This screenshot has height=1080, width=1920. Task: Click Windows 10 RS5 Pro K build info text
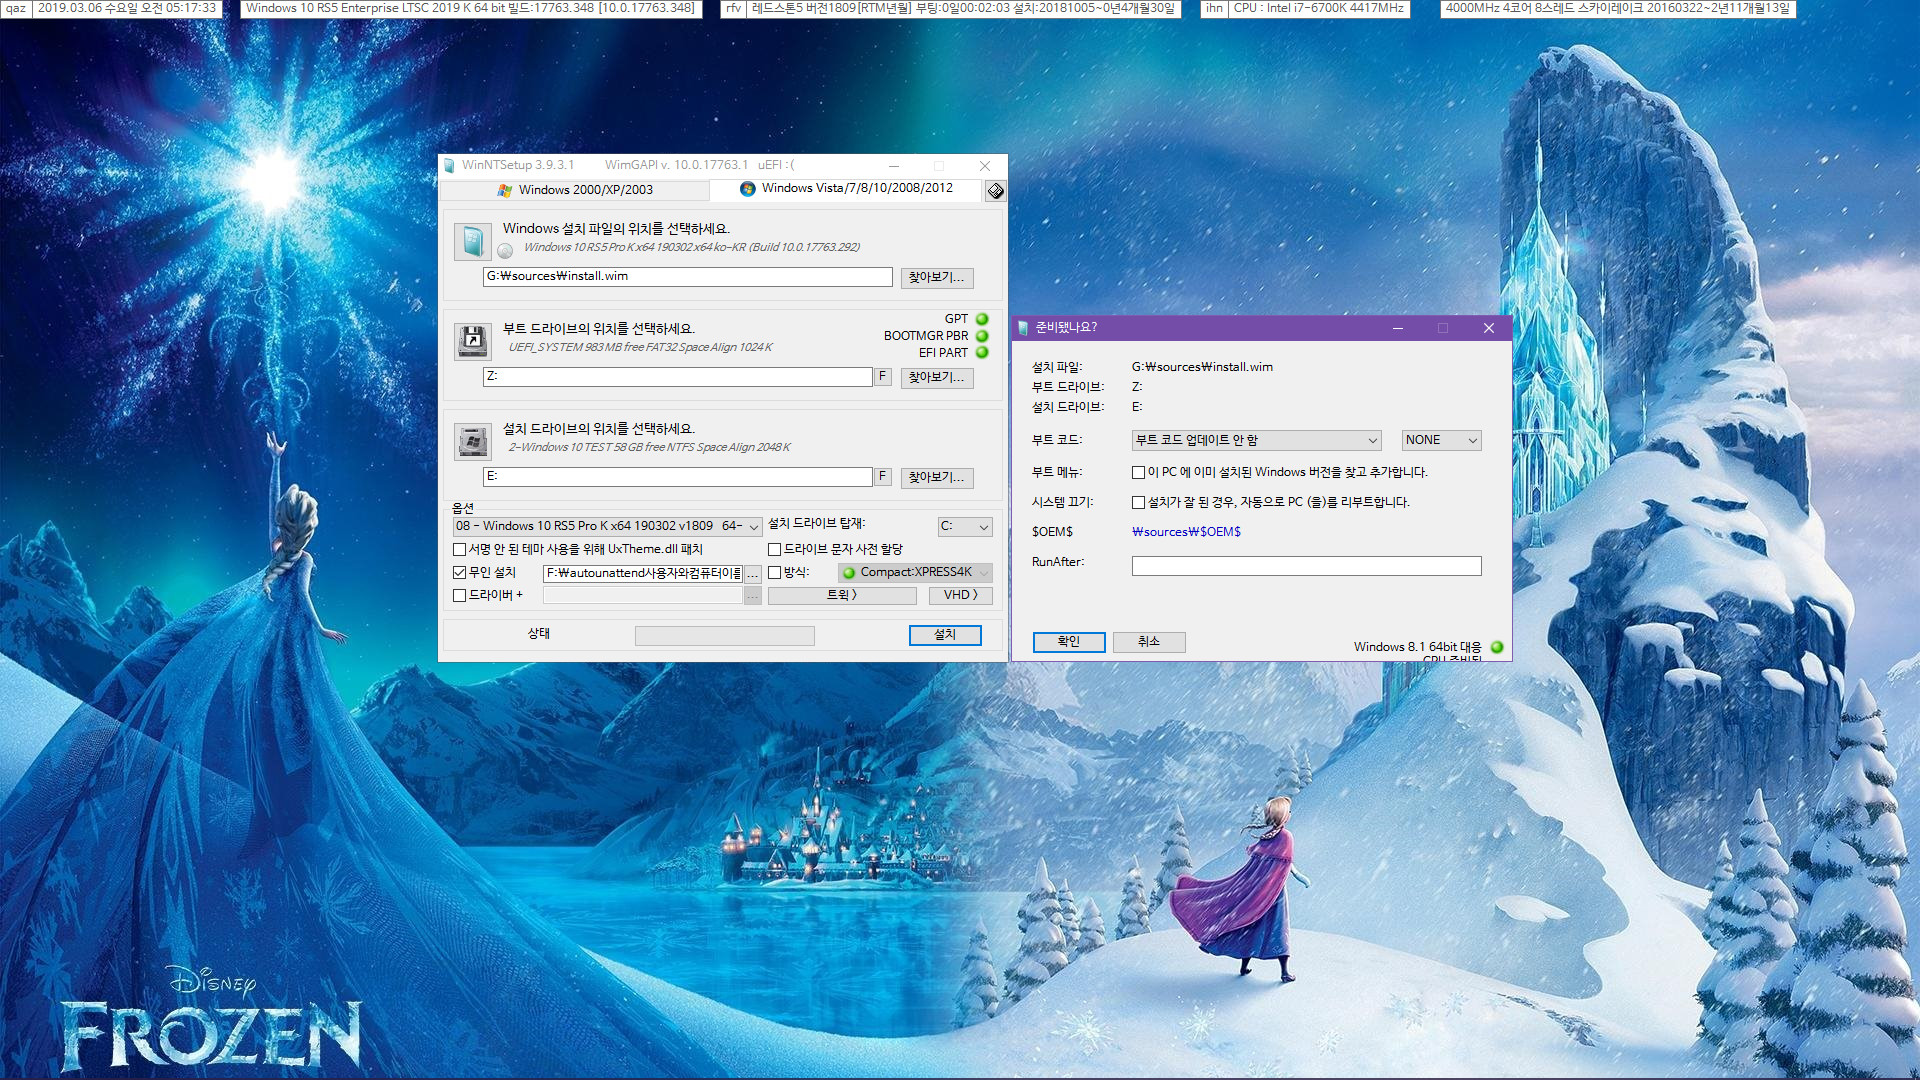coord(692,248)
